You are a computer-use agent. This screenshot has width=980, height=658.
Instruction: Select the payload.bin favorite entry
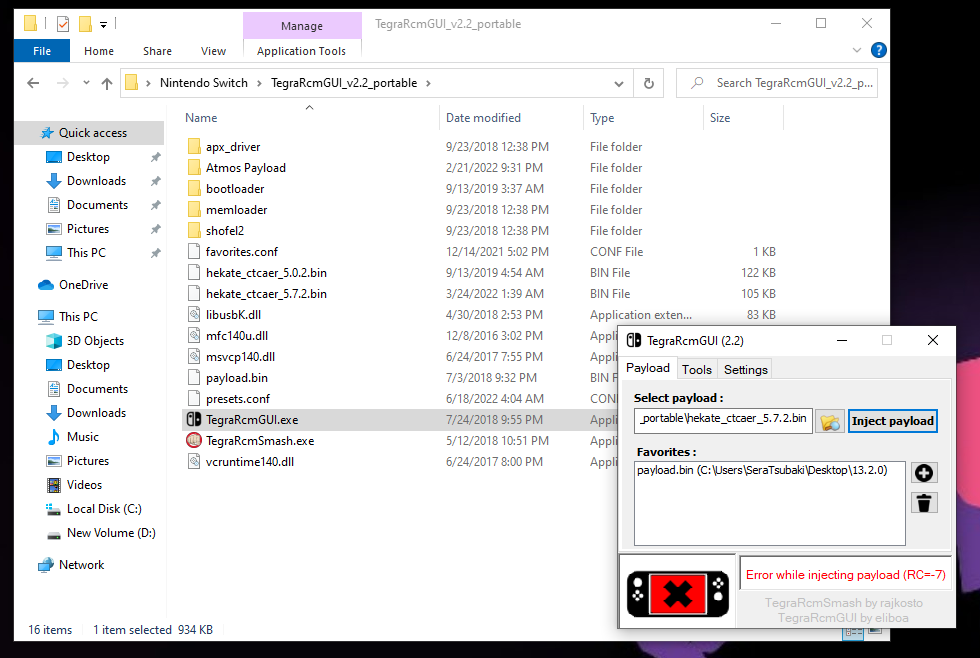tap(762, 470)
